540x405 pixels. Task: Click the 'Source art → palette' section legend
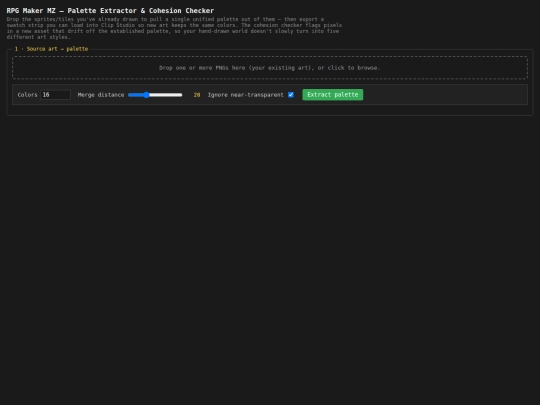point(52,49)
